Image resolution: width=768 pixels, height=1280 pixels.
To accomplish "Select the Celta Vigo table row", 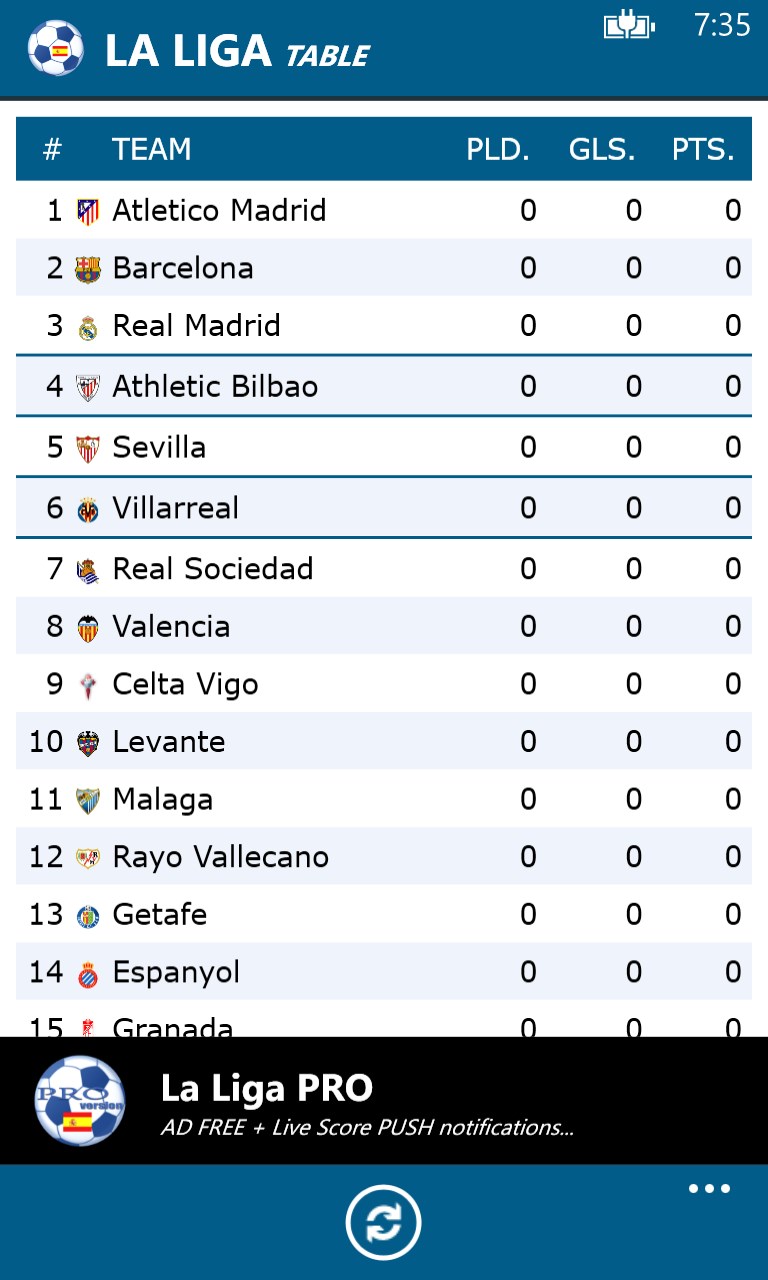I will [384, 684].
